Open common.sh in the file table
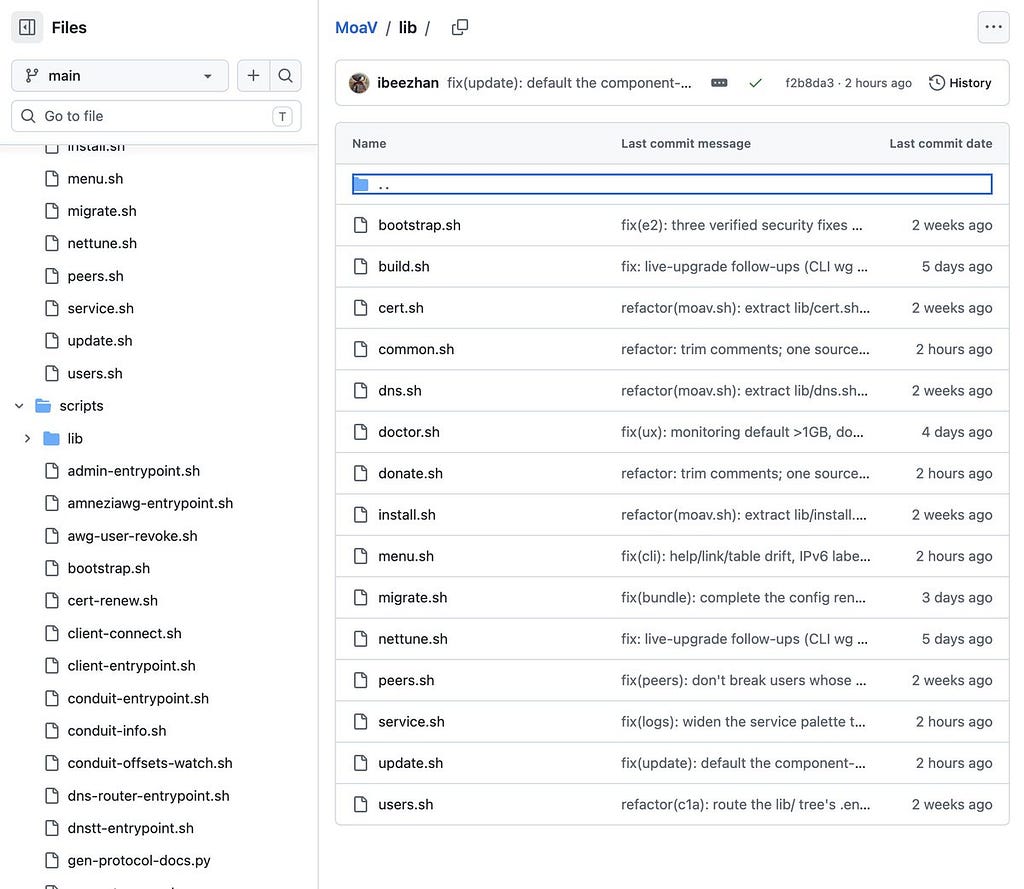This screenshot has height=889, width=1024. click(416, 349)
